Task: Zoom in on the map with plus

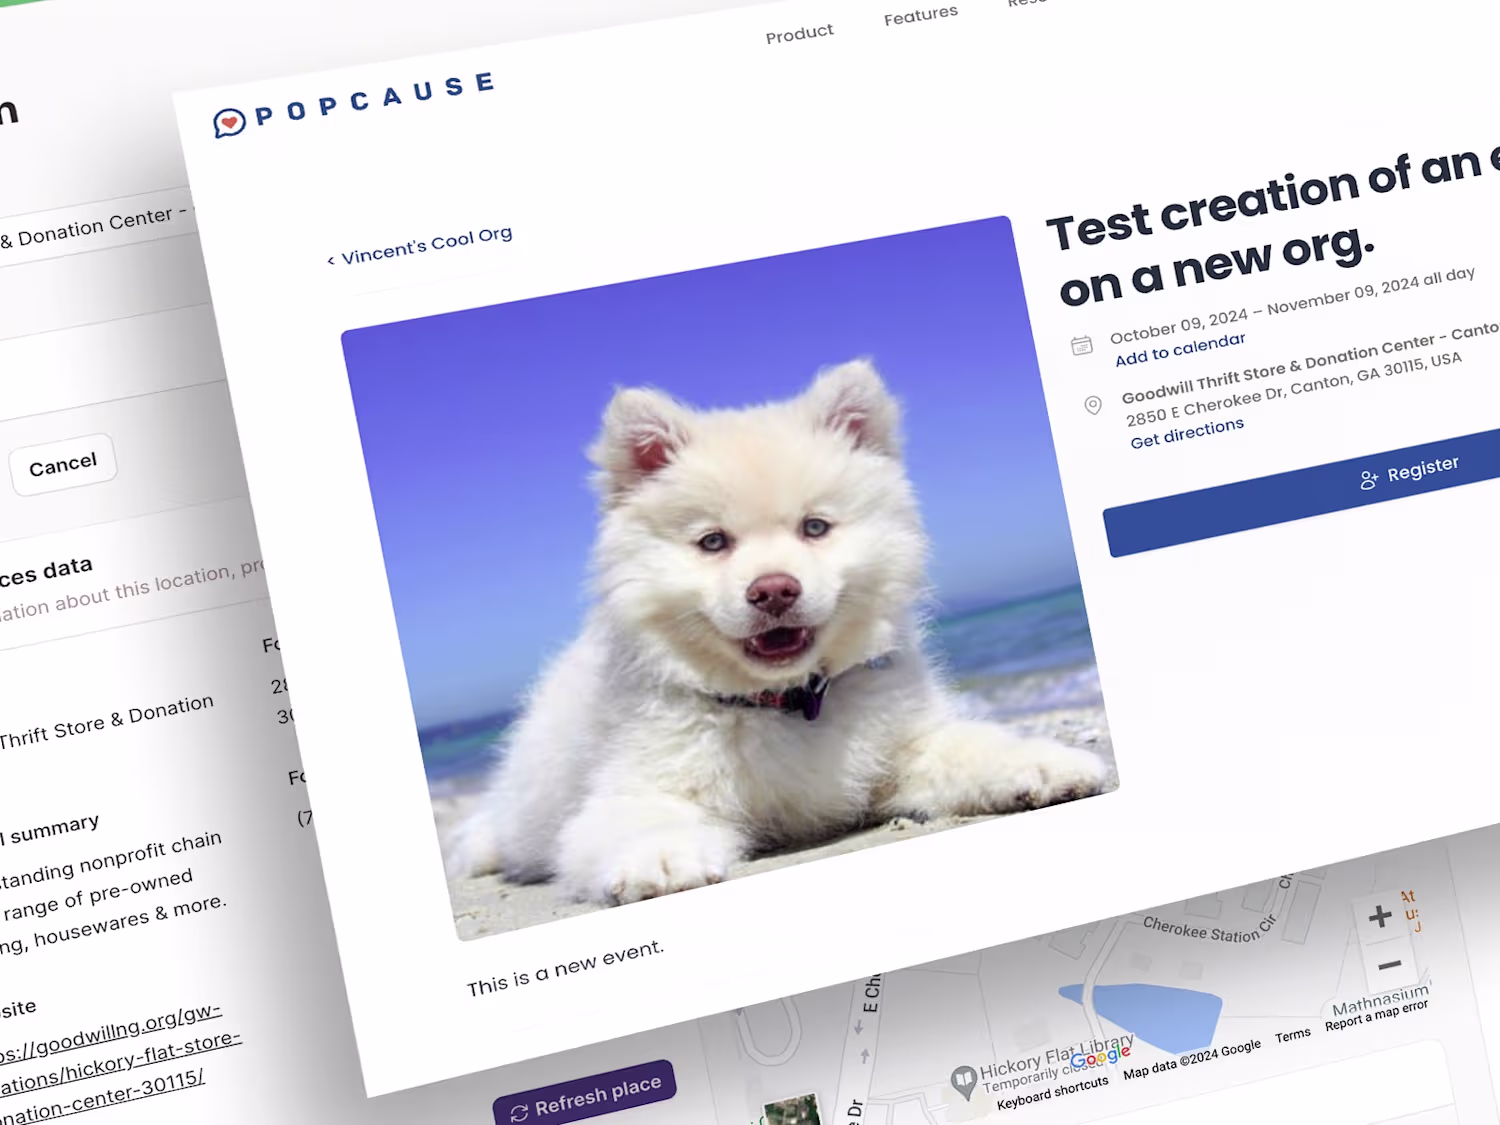Action: click(1380, 916)
